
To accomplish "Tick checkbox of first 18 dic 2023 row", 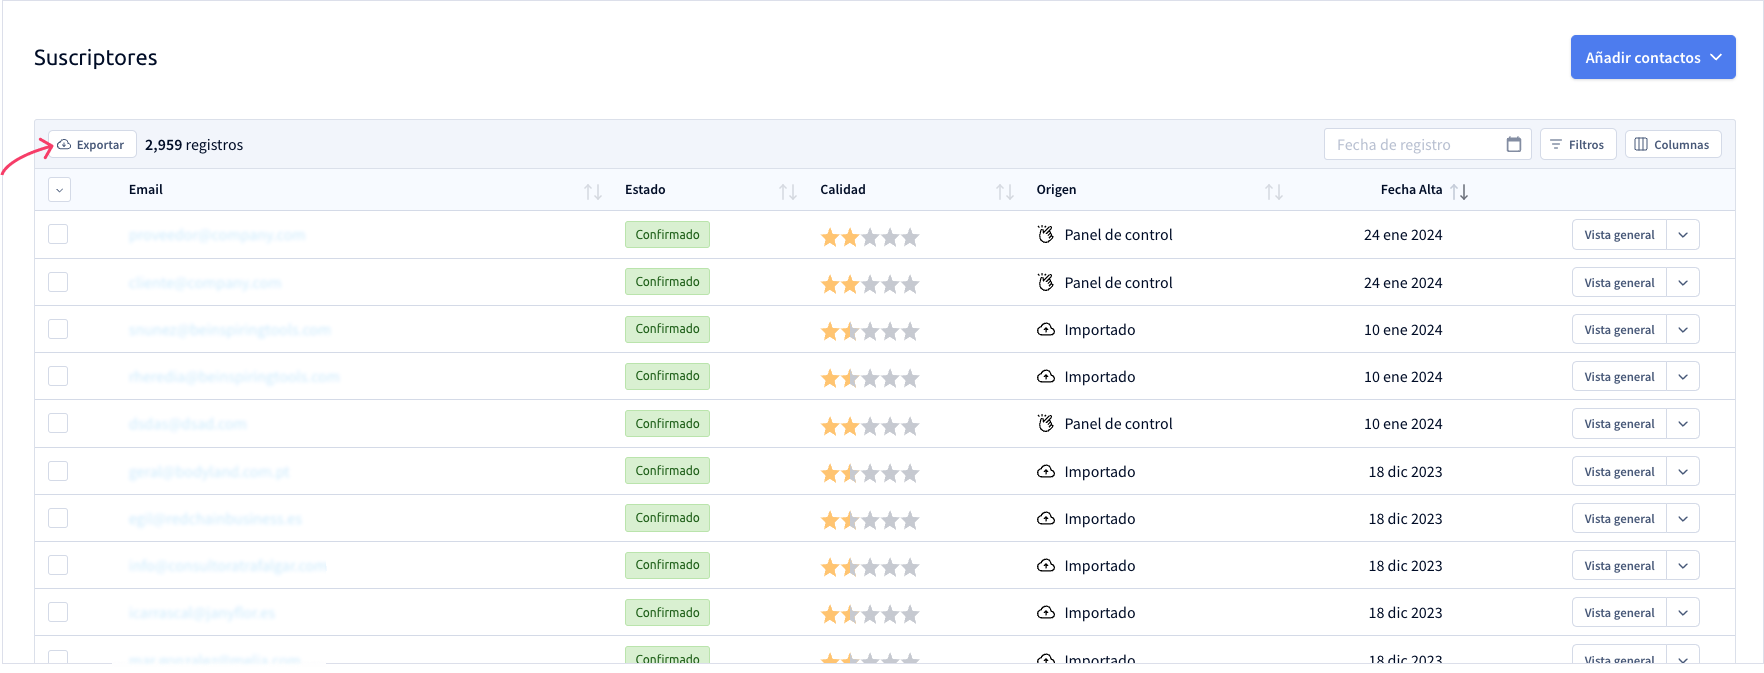I will 58,471.
